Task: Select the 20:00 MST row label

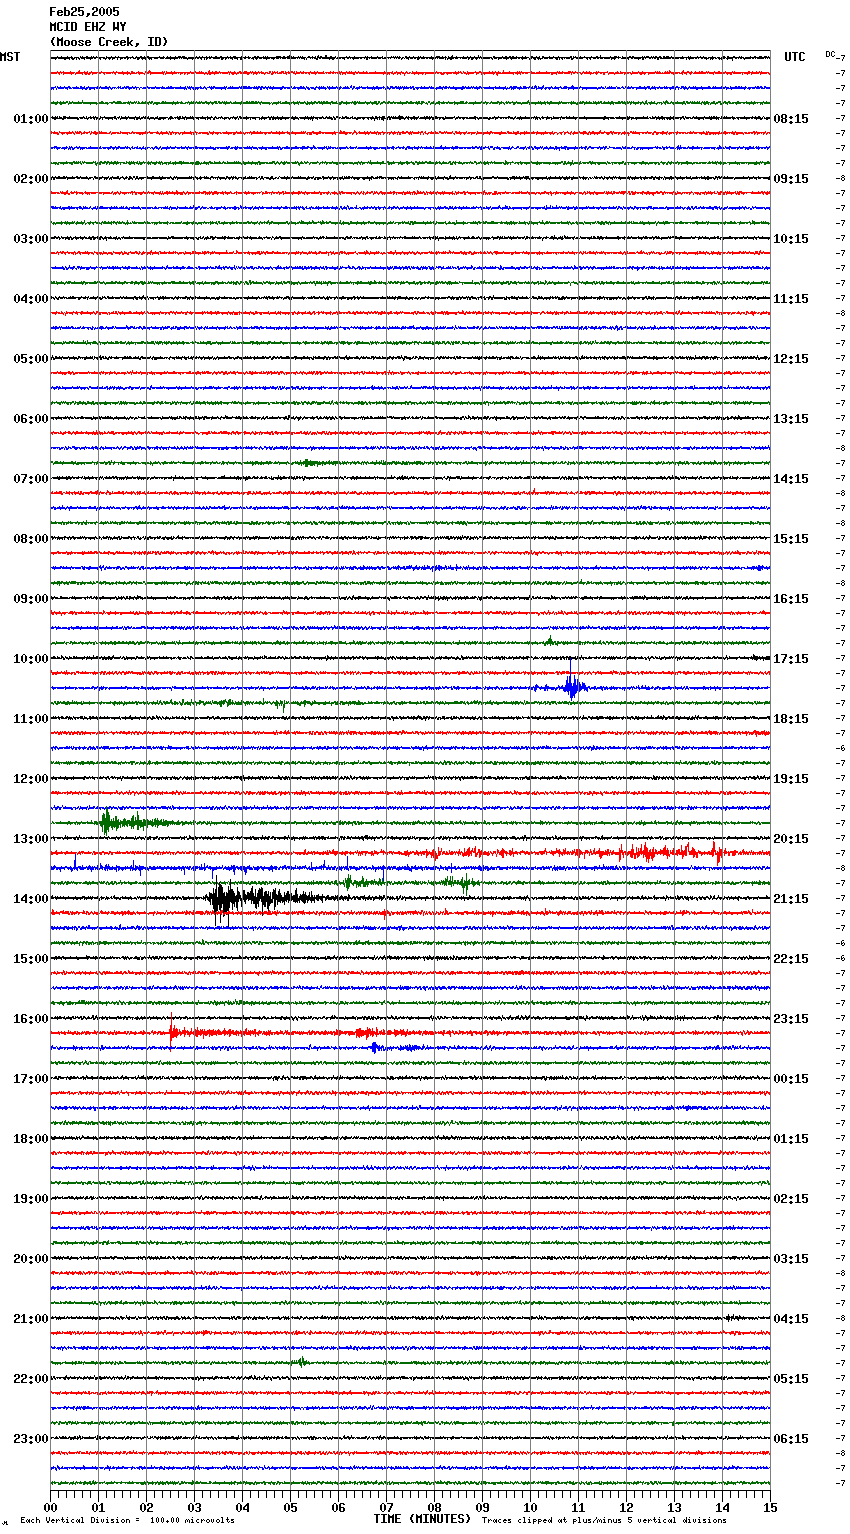Action: [31, 1259]
